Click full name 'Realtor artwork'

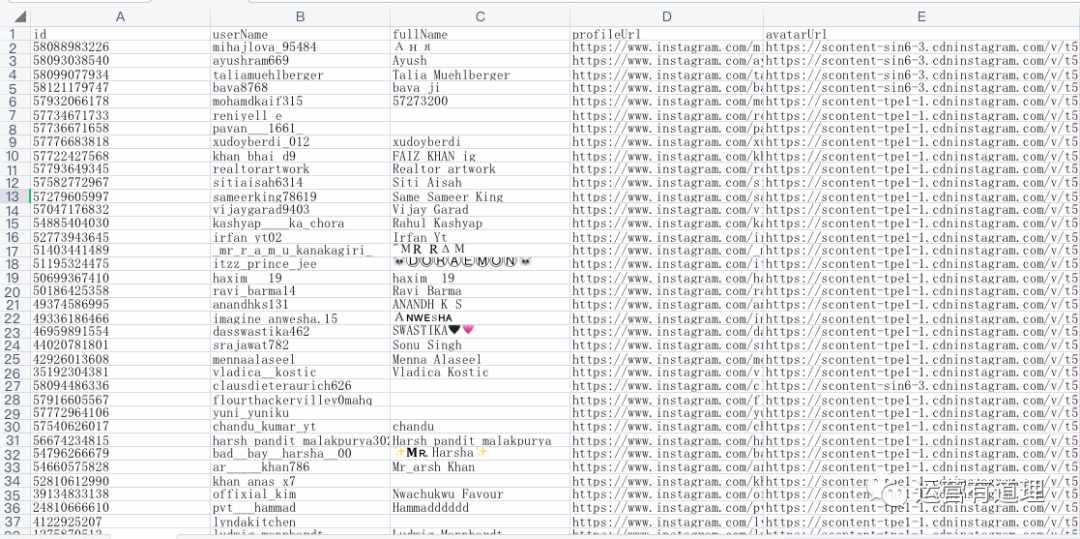point(444,169)
